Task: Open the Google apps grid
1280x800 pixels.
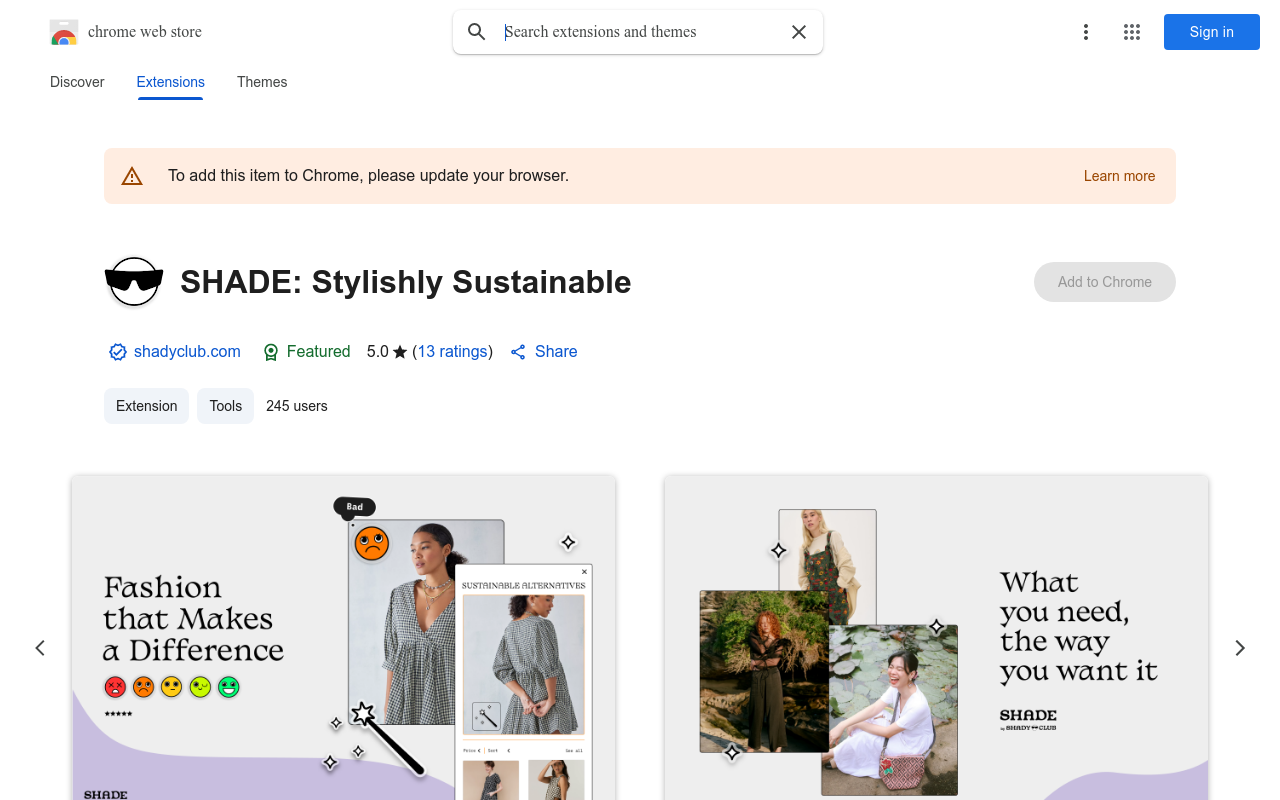Action: (x=1132, y=32)
